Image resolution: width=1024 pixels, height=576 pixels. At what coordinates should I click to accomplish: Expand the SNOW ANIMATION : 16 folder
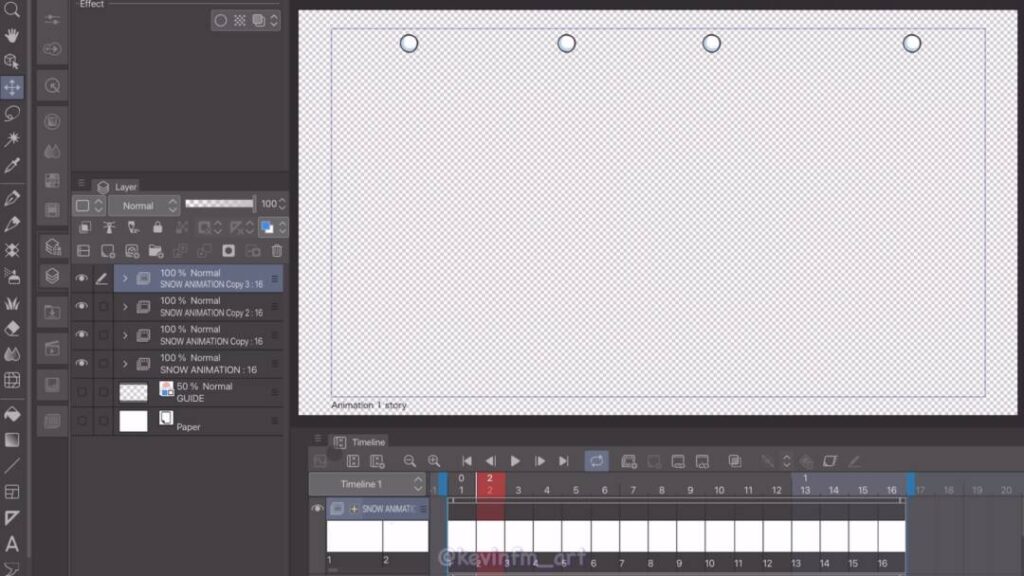coord(125,363)
